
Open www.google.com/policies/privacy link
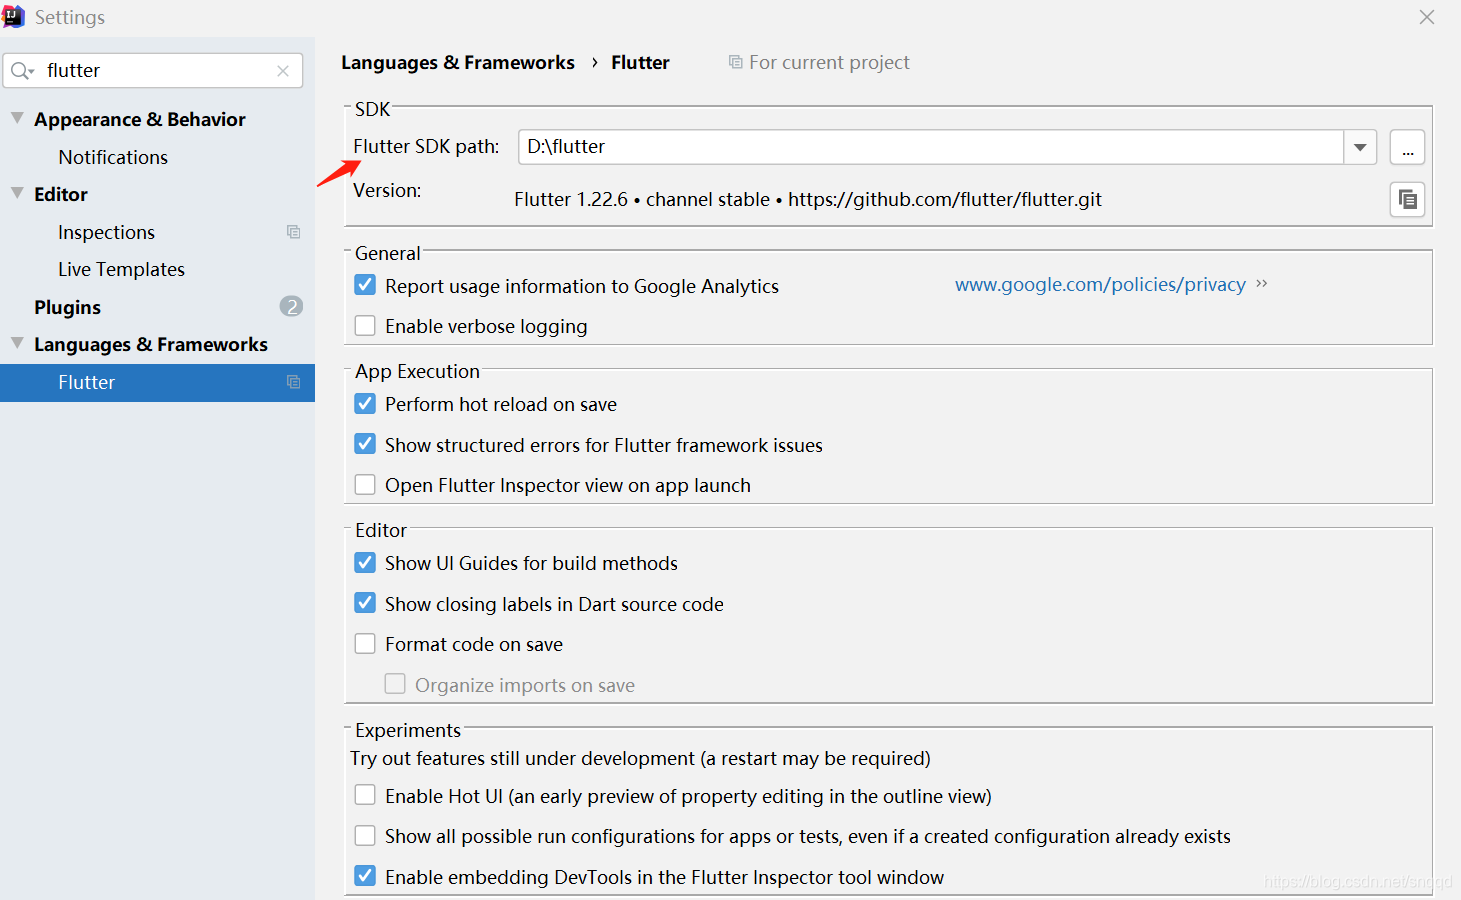1100,284
